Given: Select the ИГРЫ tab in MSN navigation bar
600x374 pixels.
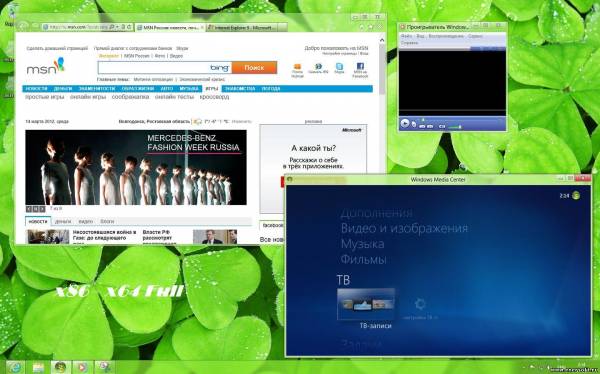Looking at the screenshot, I should (212, 88).
